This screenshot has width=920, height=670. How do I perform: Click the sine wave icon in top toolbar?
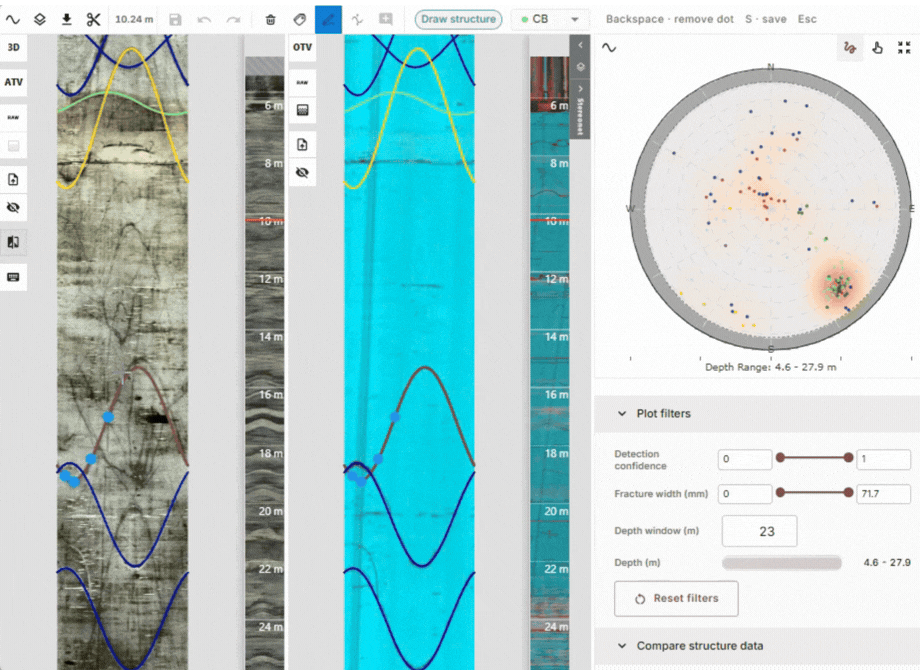[13, 19]
